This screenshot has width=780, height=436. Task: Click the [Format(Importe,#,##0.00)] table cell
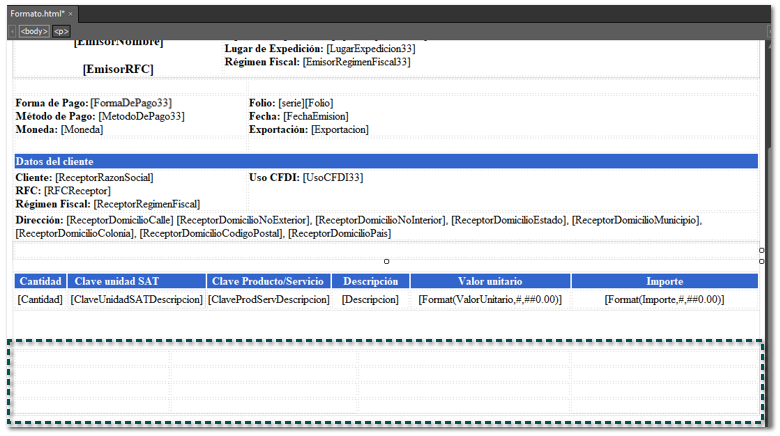pos(664,300)
